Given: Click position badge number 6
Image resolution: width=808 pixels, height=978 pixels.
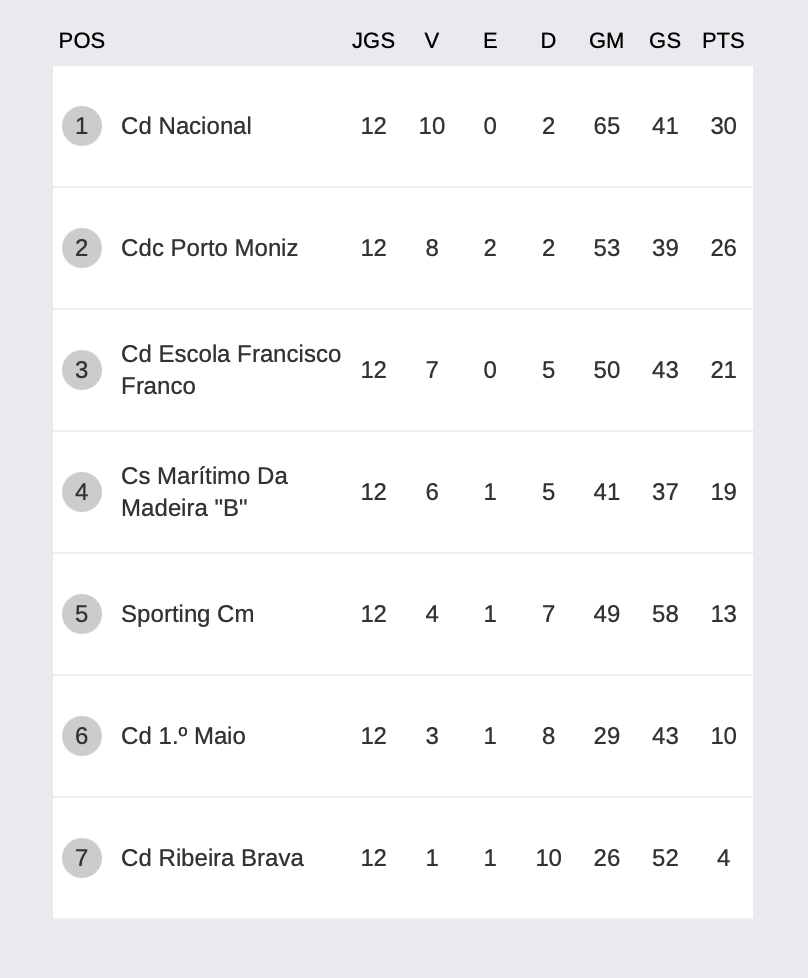Looking at the screenshot, I should [x=82, y=736].
